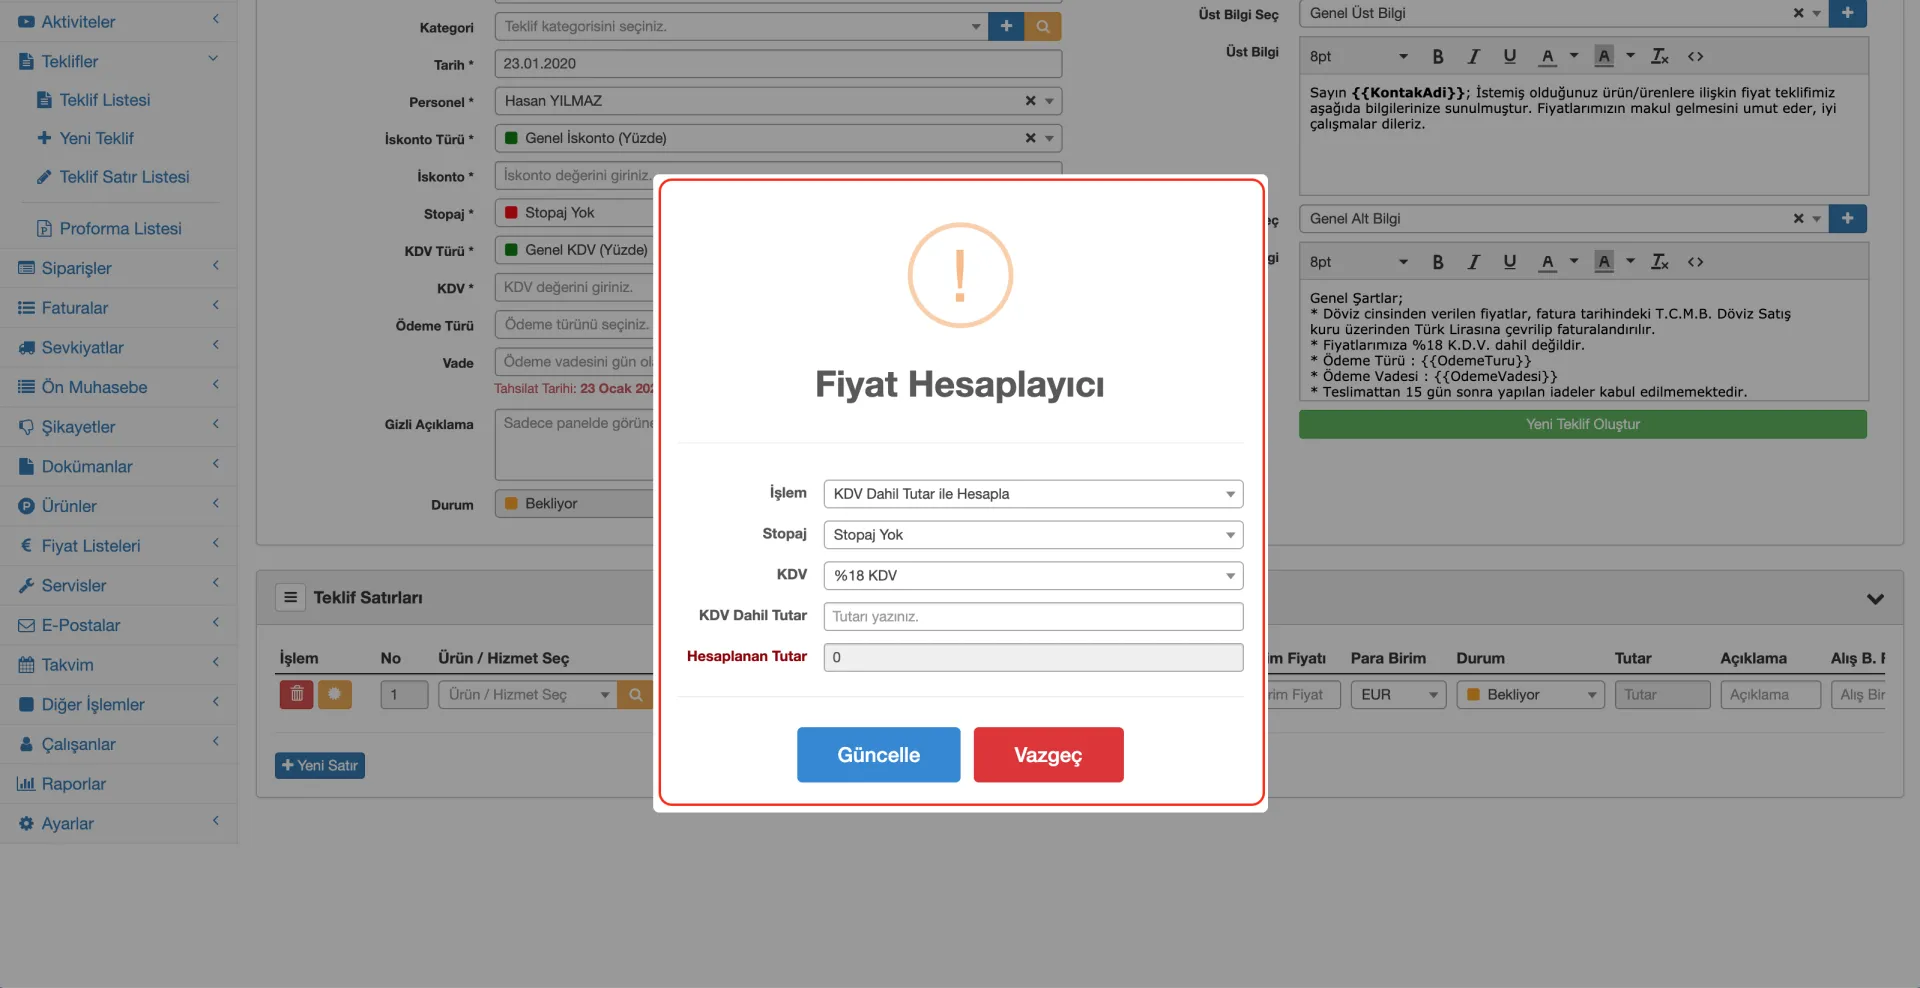Click the plus button next to Genel Üst Bilgi

coord(1847,13)
